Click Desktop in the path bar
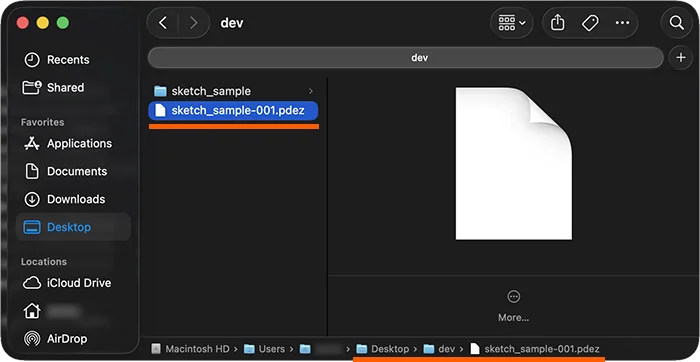The image size is (700, 362). click(x=383, y=349)
